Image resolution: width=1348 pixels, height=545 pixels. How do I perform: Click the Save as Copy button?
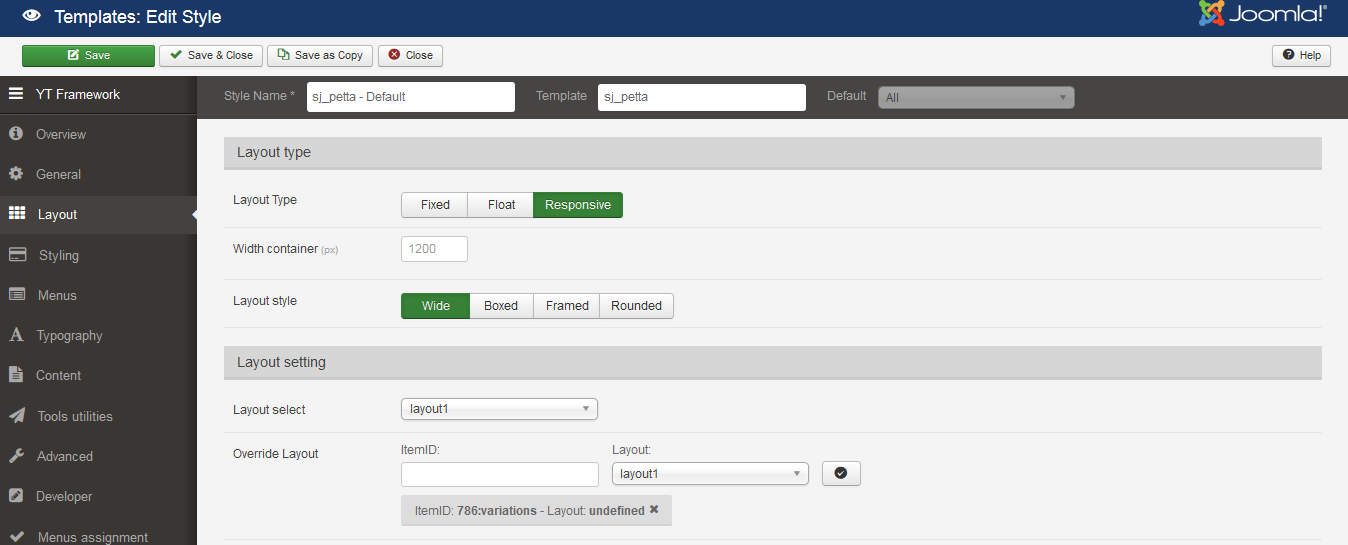[320, 55]
